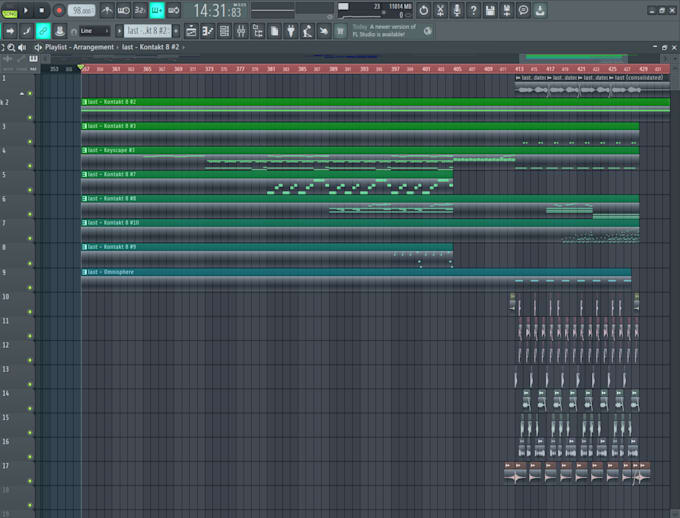
Task: Click the playhead marker on the timeline
Action: click(x=81, y=67)
